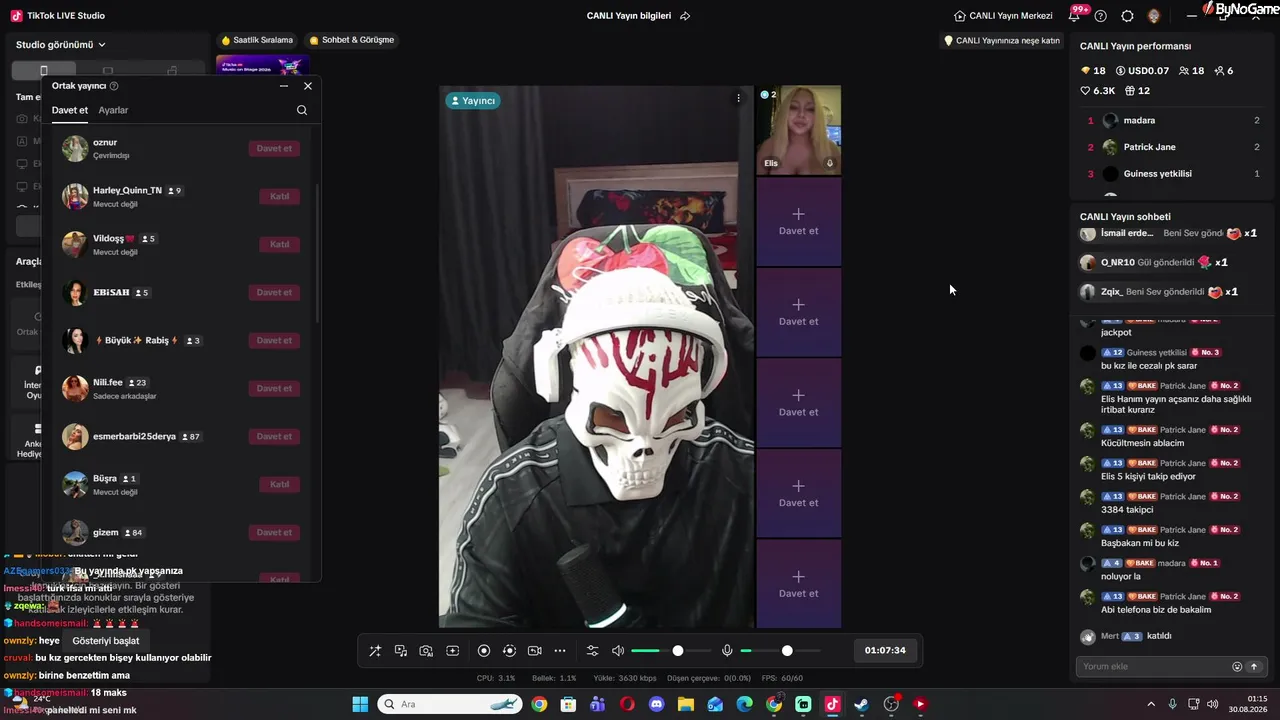
Task: Click the help icon beside Ortak yayıncı
Action: 114,86
